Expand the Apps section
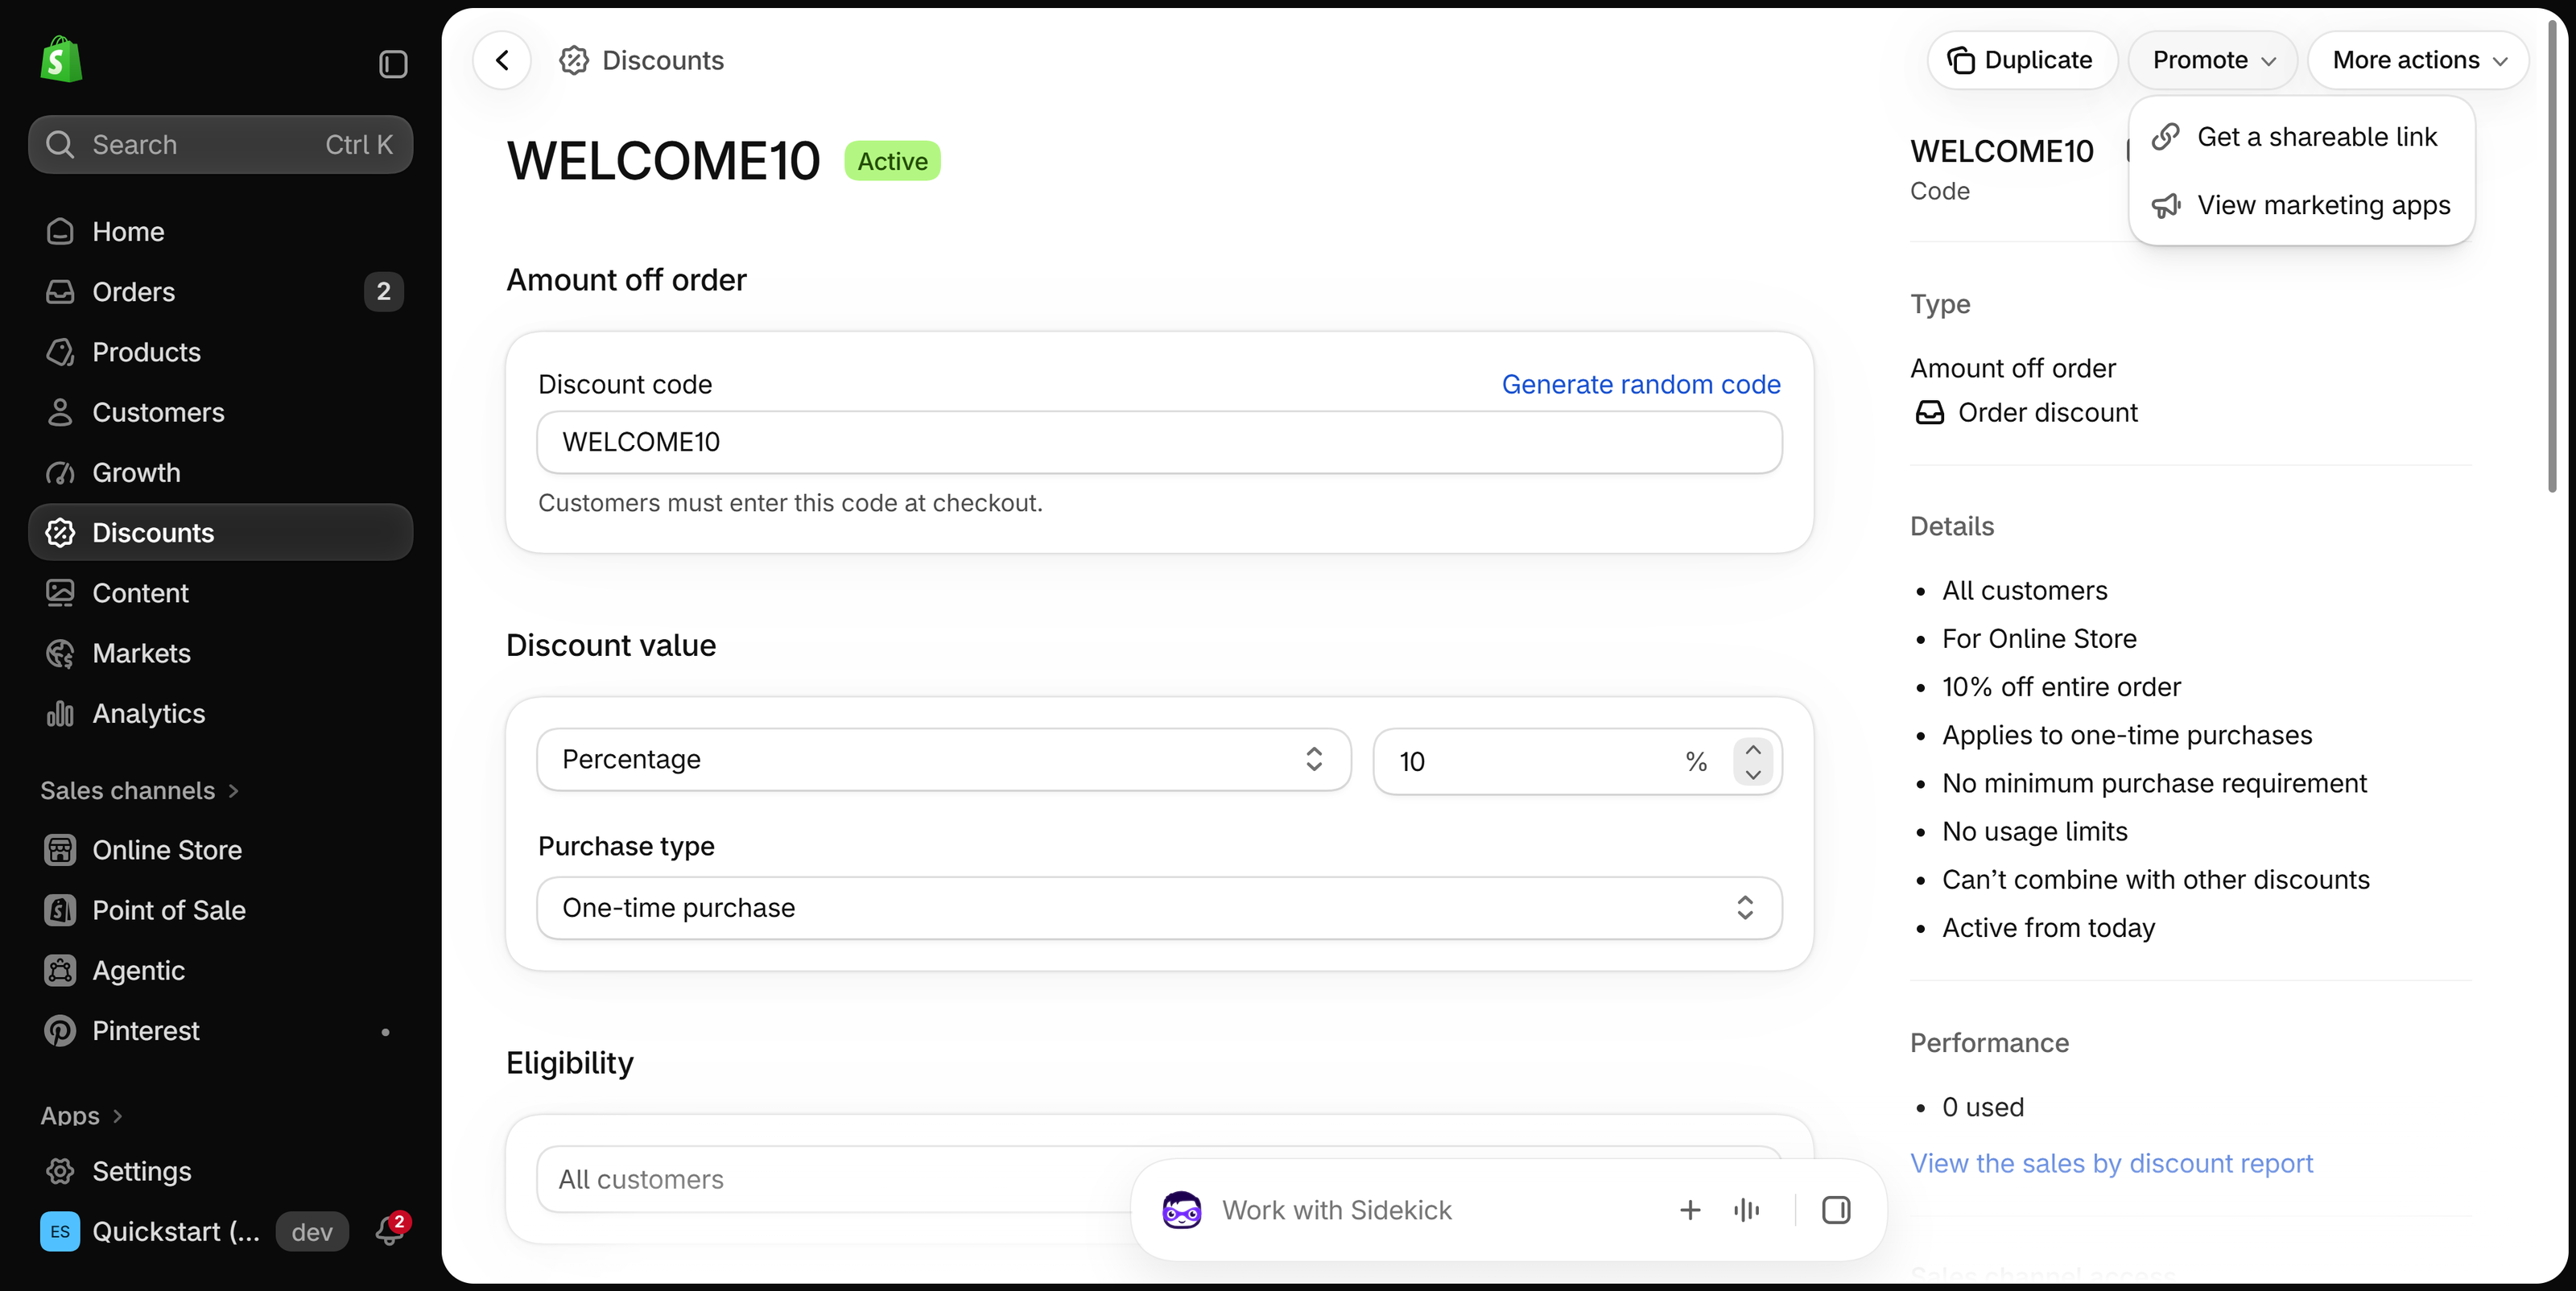 tap(82, 1116)
